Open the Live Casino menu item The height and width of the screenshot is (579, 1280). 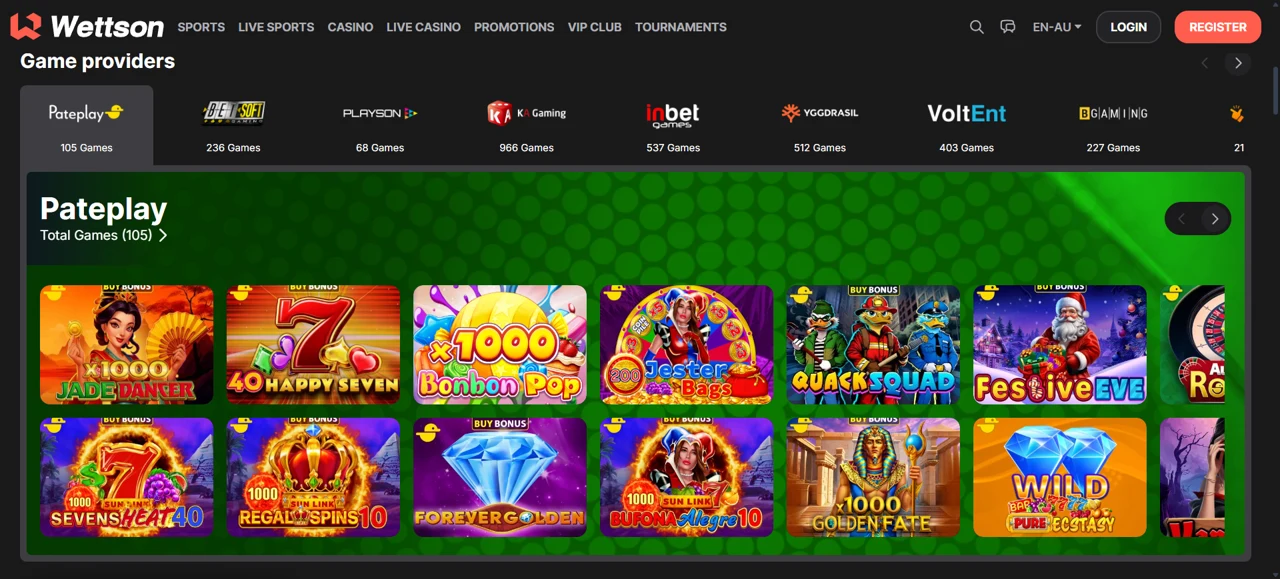(x=424, y=27)
